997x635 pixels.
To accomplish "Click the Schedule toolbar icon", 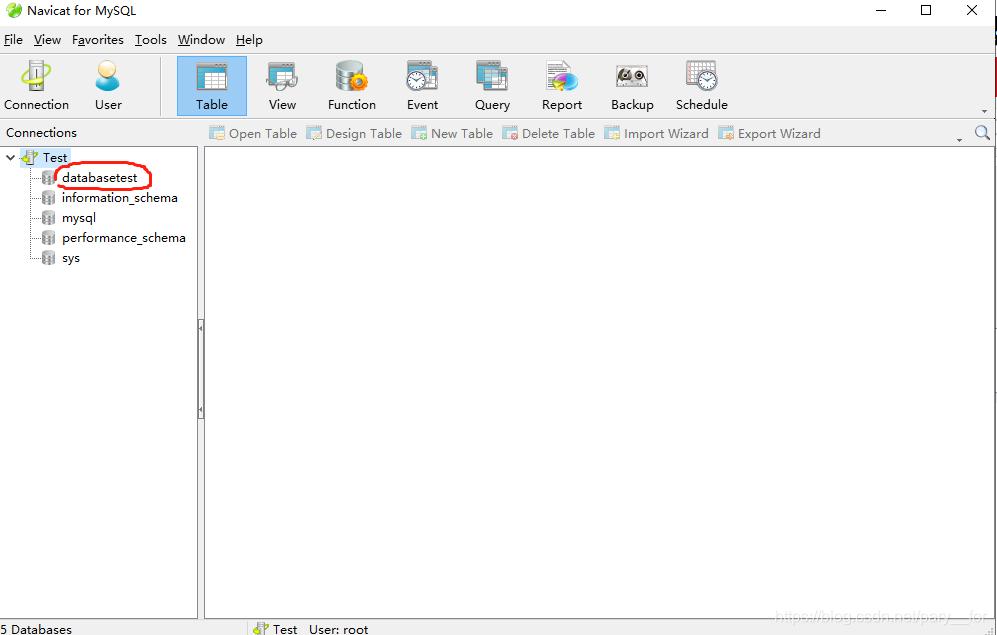I will pyautogui.click(x=702, y=85).
